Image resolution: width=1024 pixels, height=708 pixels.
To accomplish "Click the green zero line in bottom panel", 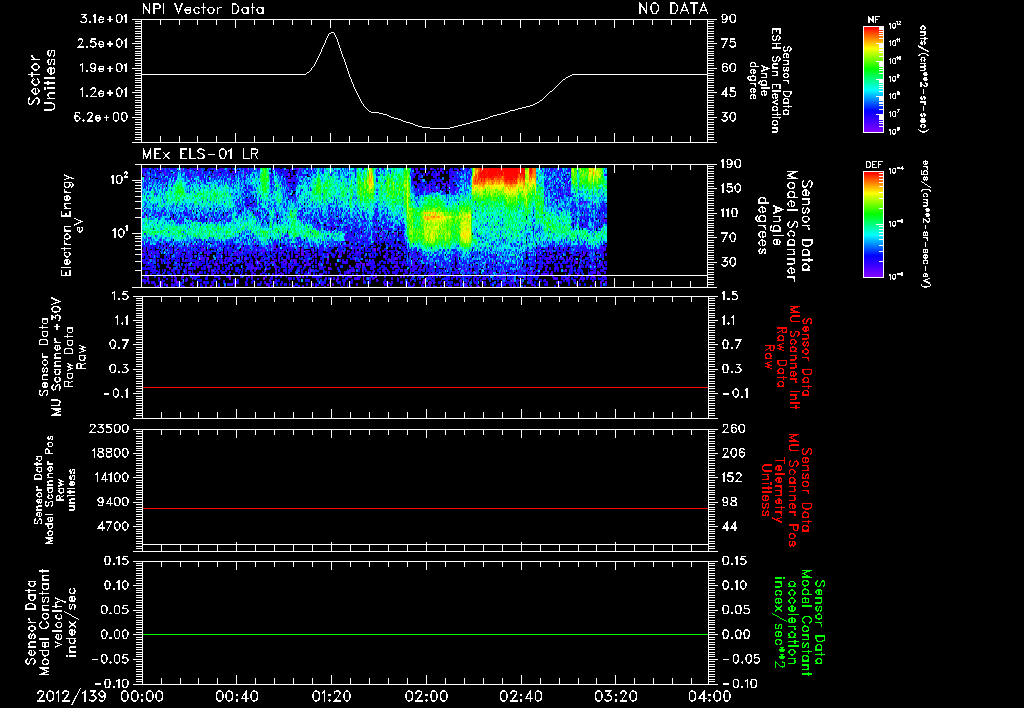I will click(x=424, y=634).
